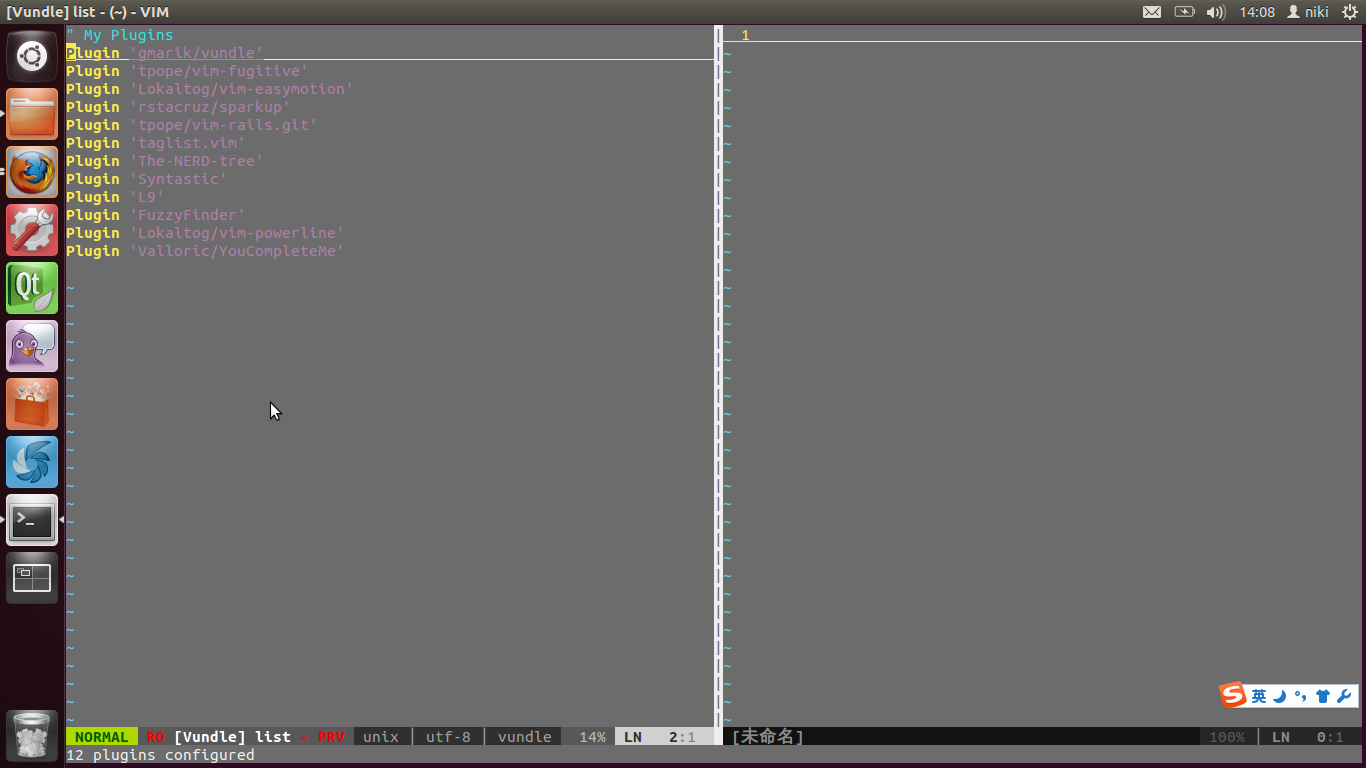This screenshot has height=768, width=1366.
Task: Open Sogou wrench settings icon
Action: [1345, 696]
